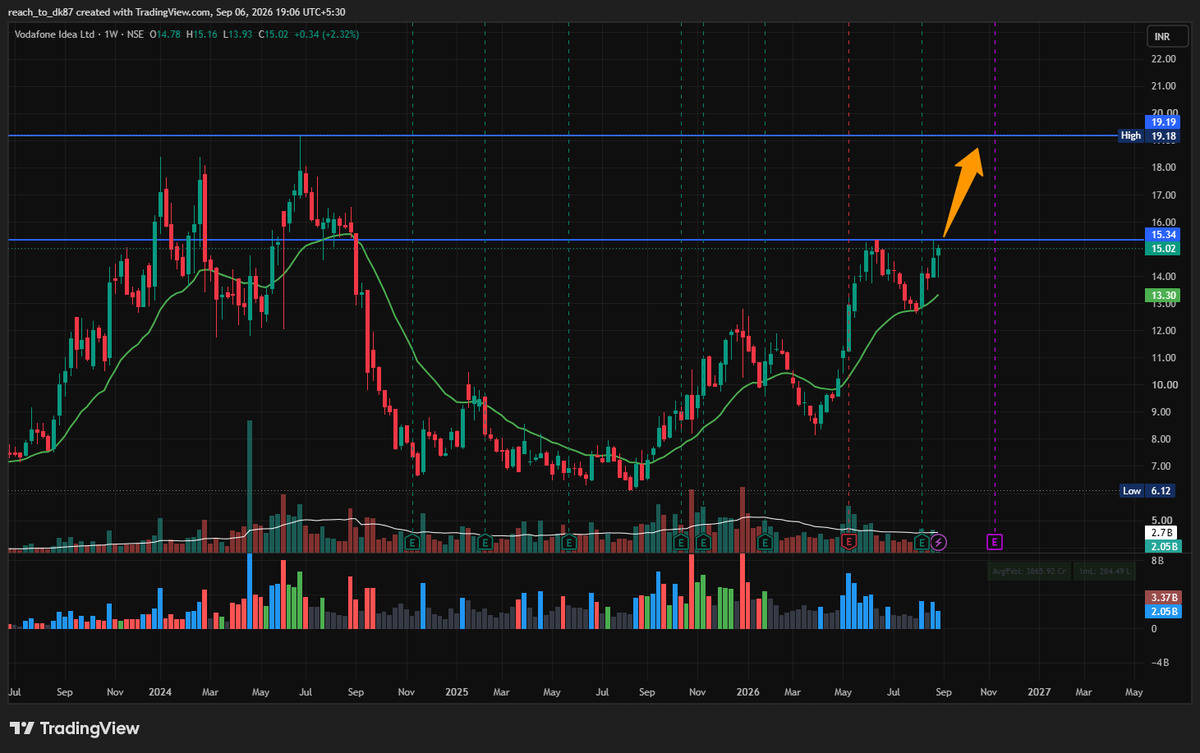Click the 2027 time axis label

coord(1039,692)
